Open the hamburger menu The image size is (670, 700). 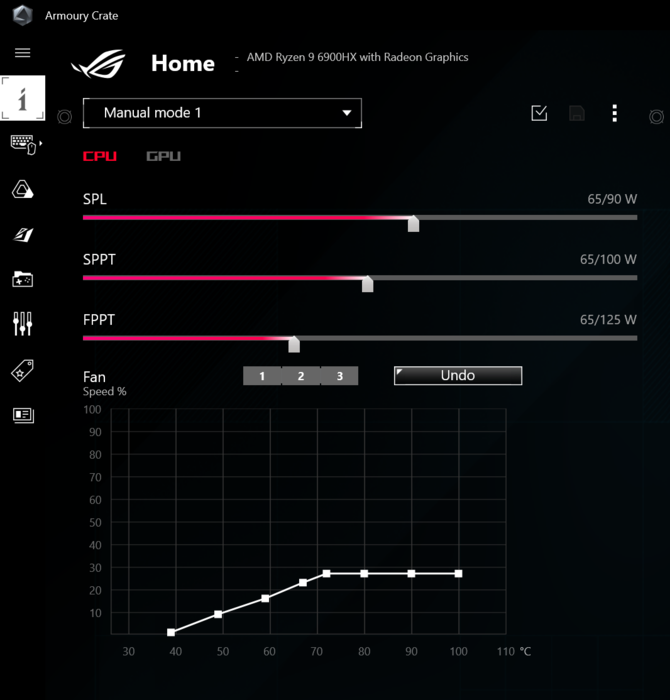(x=22, y=53)
